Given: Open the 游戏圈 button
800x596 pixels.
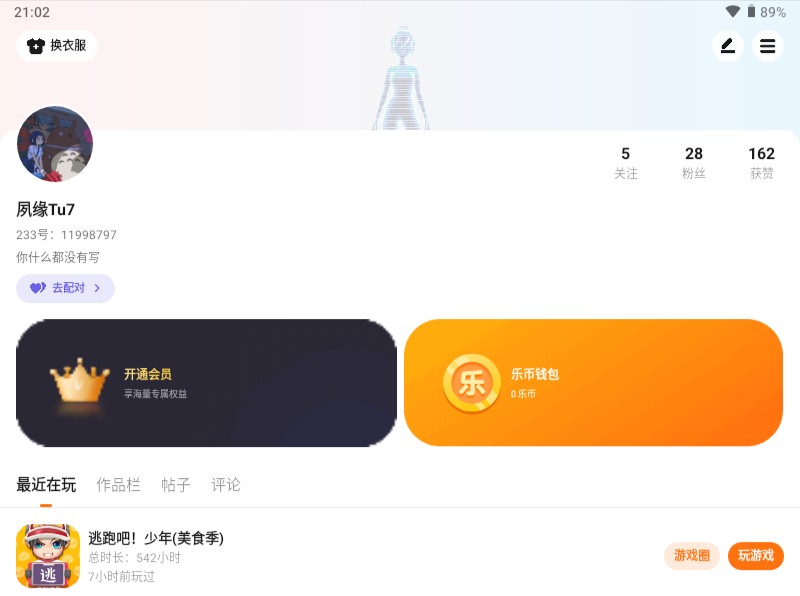Looking at the screenshot, I should coord(692,556).
